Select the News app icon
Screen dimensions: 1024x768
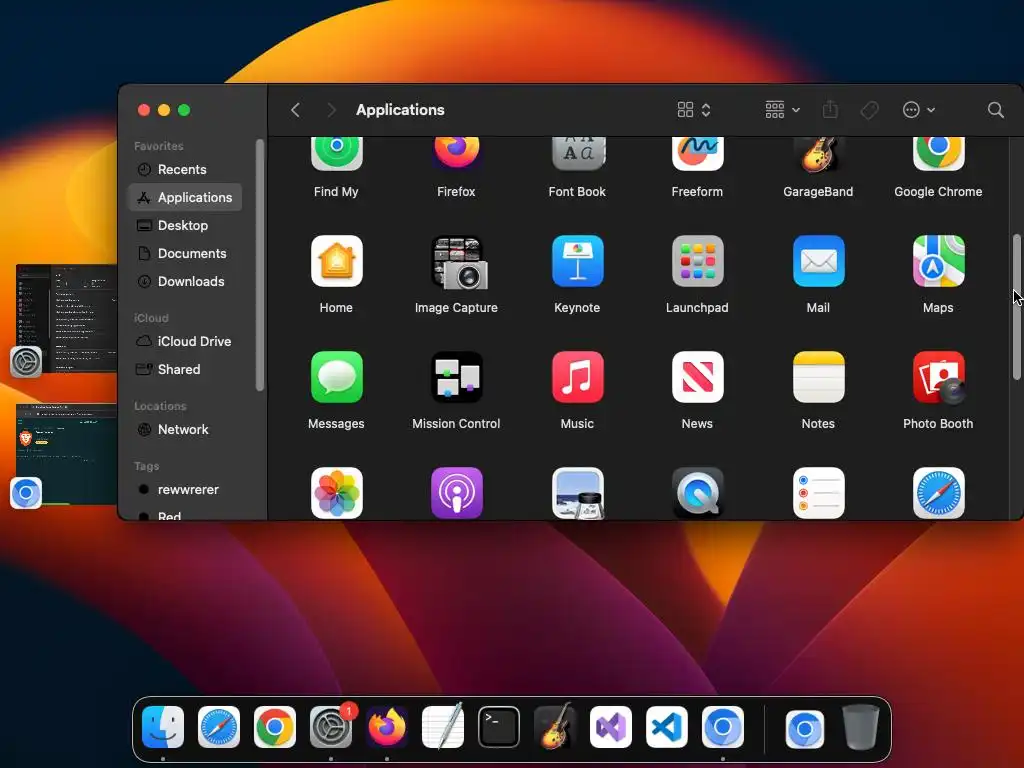click(697, 377)
